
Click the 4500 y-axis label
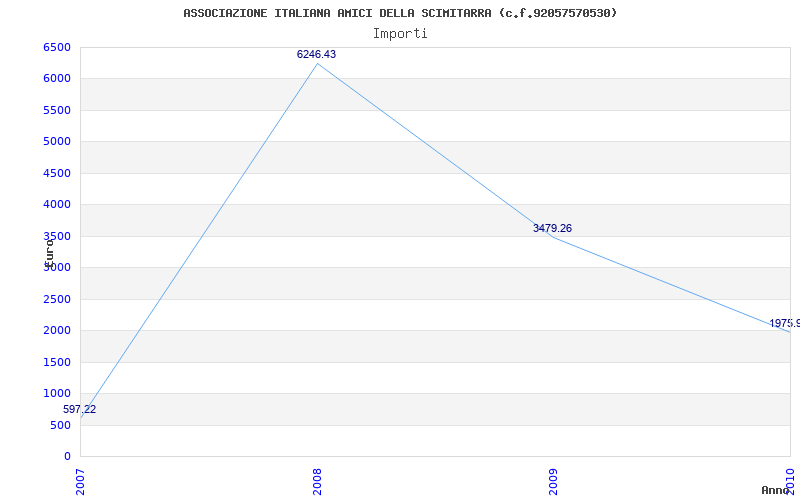(x=57, y=173)
